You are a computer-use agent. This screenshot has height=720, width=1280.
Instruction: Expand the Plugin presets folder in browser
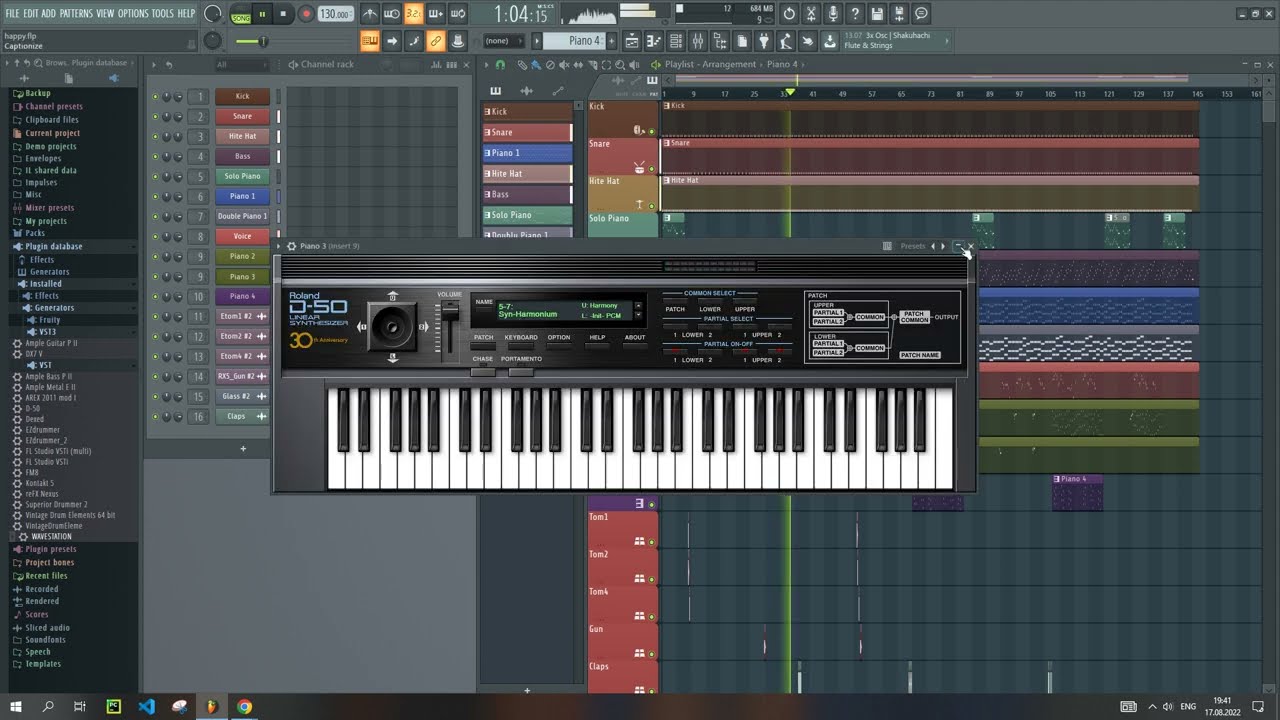point(50,549)
